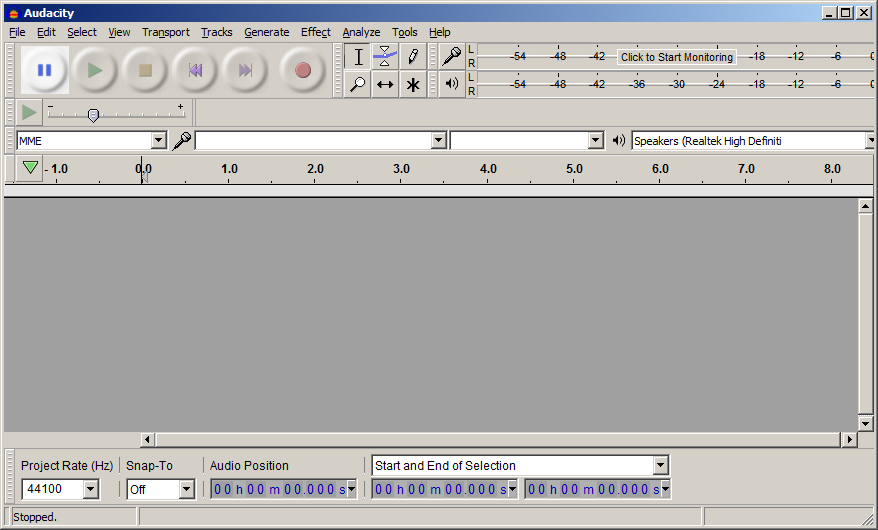878x530 pixels.
Task: Open the Select menu
Action: pos(82,32)
